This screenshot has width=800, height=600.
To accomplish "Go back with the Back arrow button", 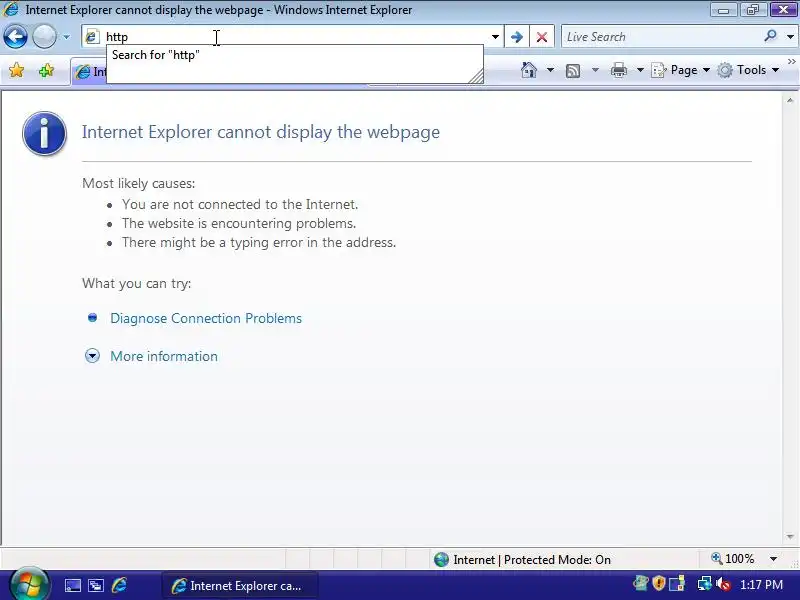I will (x=15, y=37).
